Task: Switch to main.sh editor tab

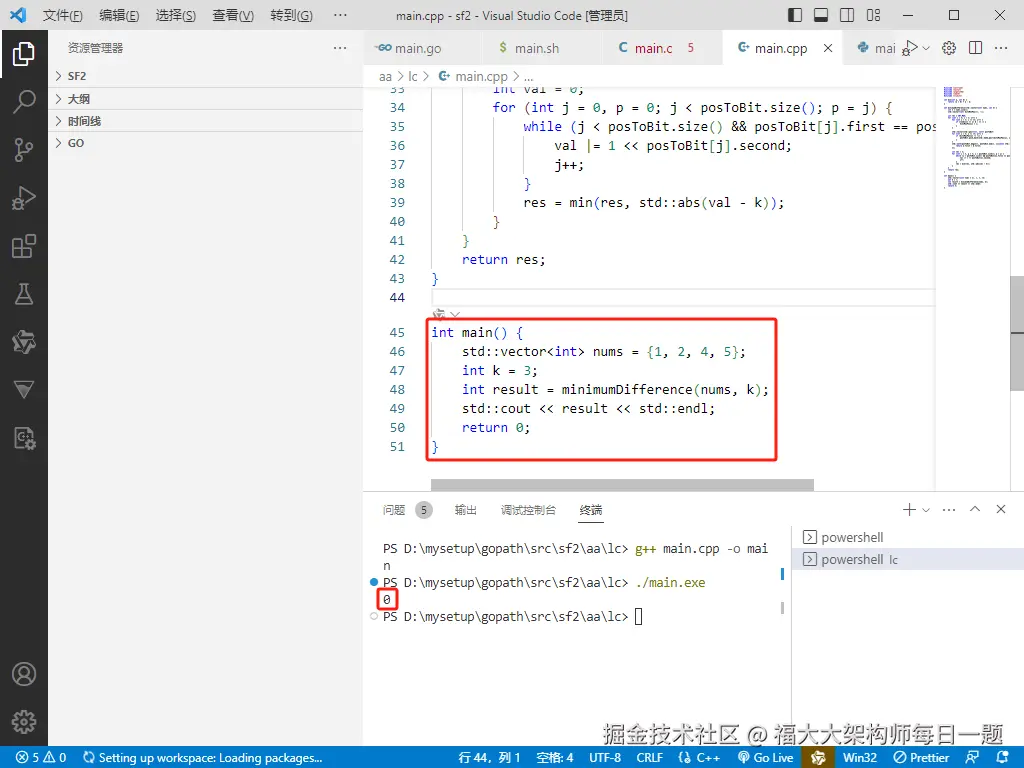Action: 537,48
